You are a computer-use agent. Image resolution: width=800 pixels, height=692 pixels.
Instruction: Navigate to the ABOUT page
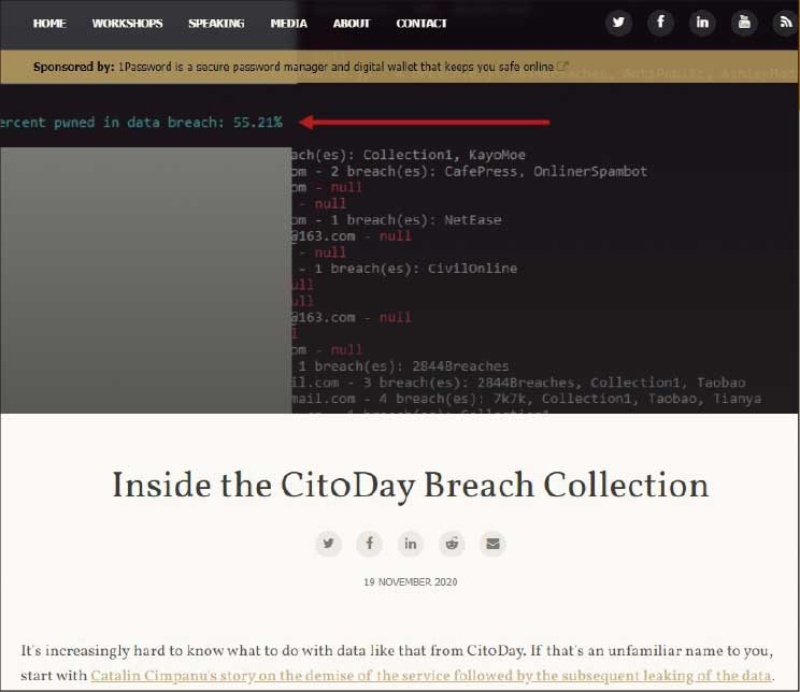351,24
